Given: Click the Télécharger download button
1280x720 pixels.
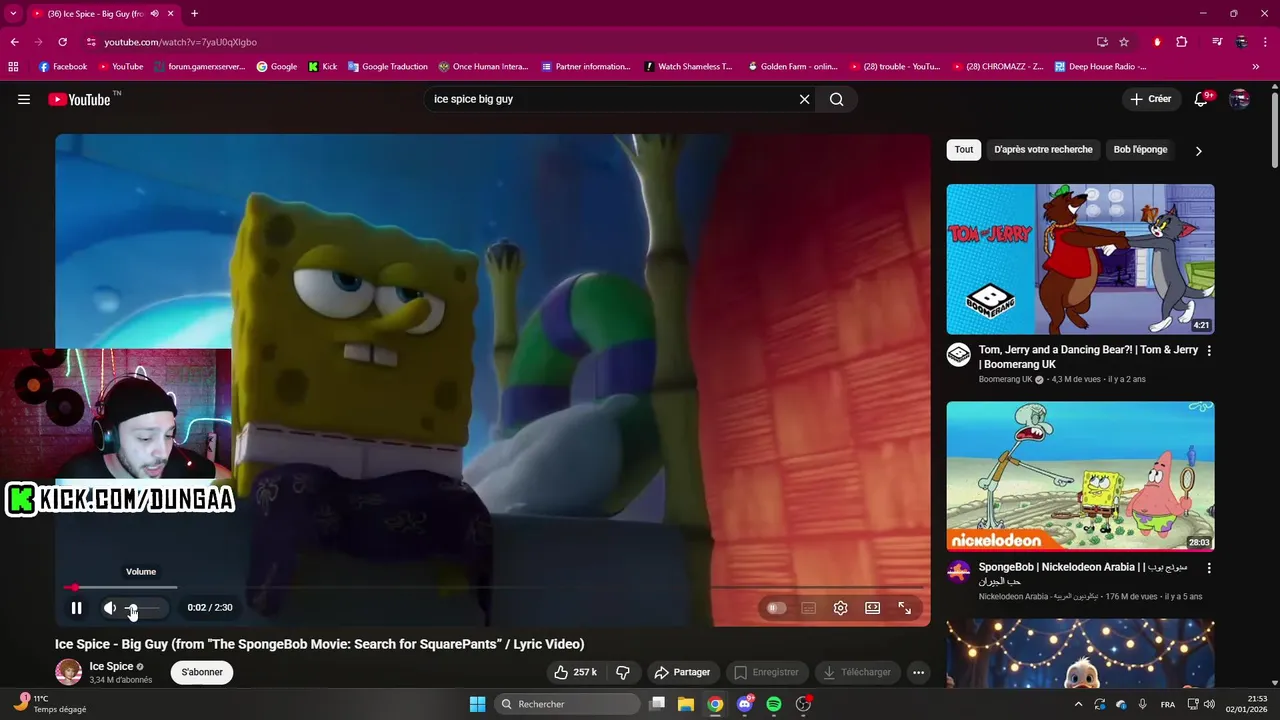Looking at the screenshot, I should click(x=858, y=672).
